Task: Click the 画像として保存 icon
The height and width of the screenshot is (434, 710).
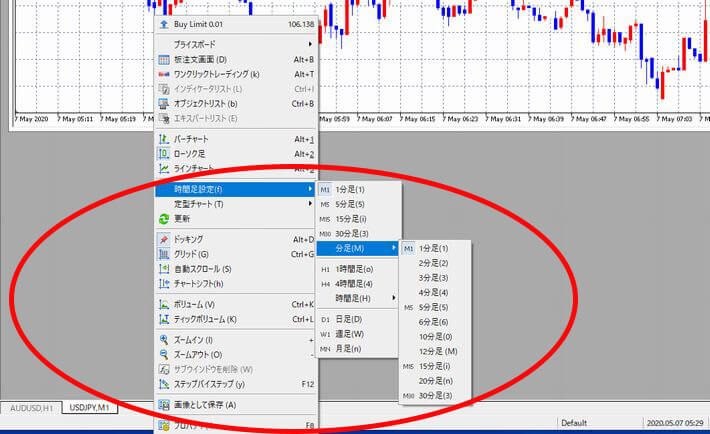Action: pyautogui.click(x=164, y=405)
